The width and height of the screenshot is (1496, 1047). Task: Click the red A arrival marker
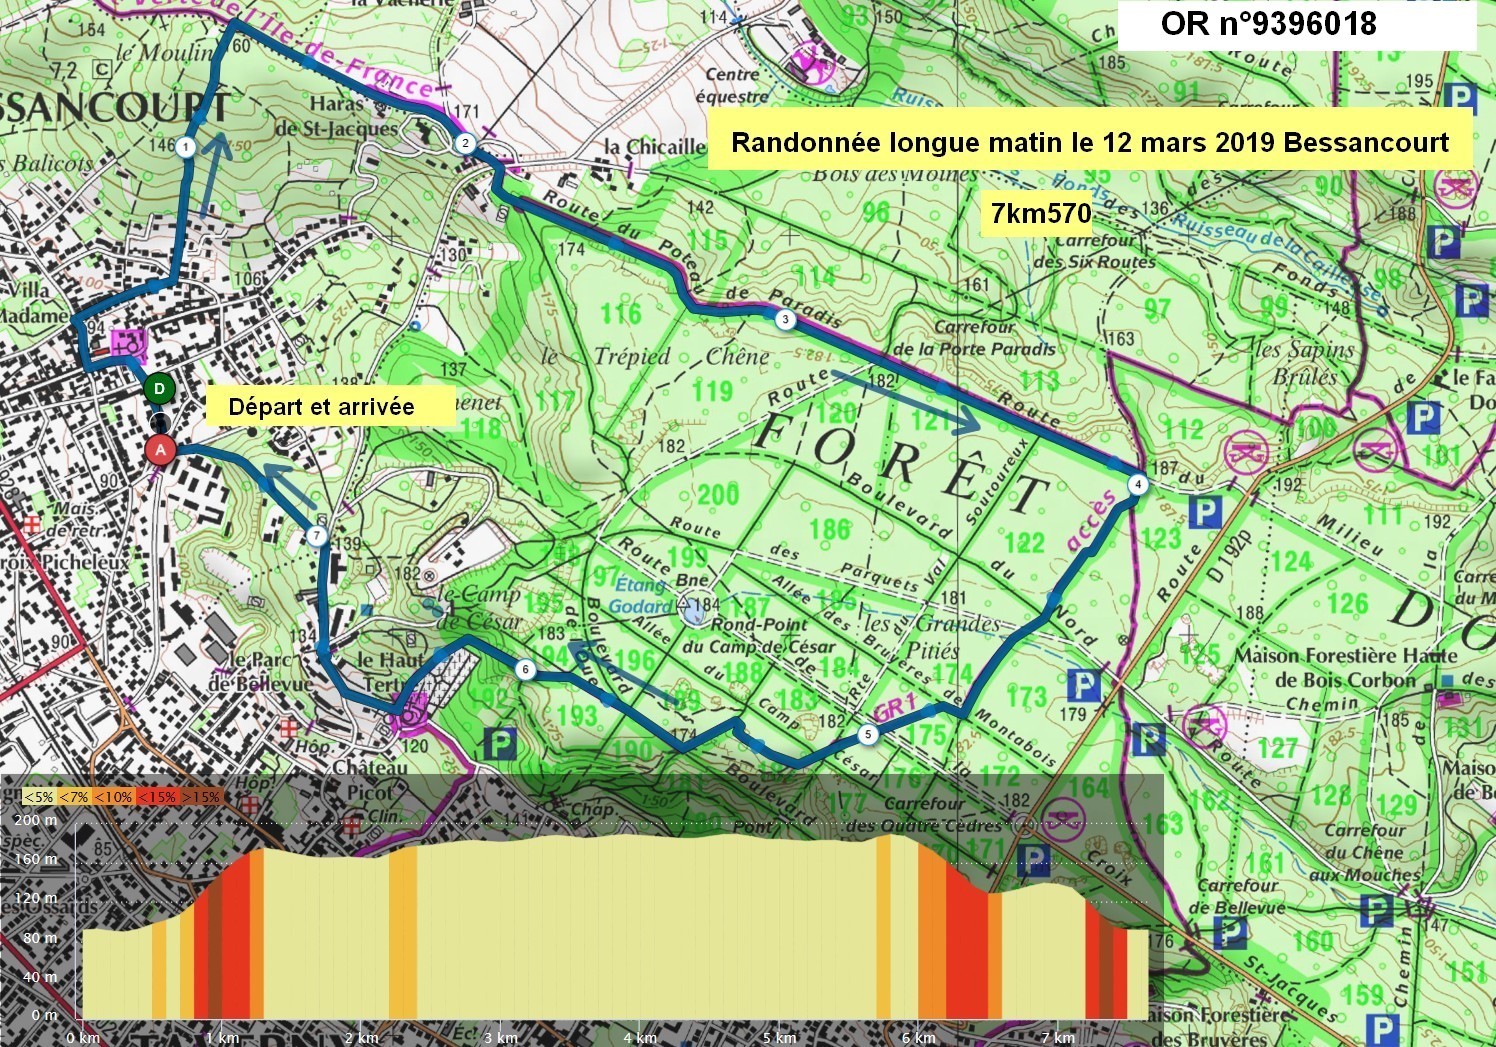pos(160,451)
